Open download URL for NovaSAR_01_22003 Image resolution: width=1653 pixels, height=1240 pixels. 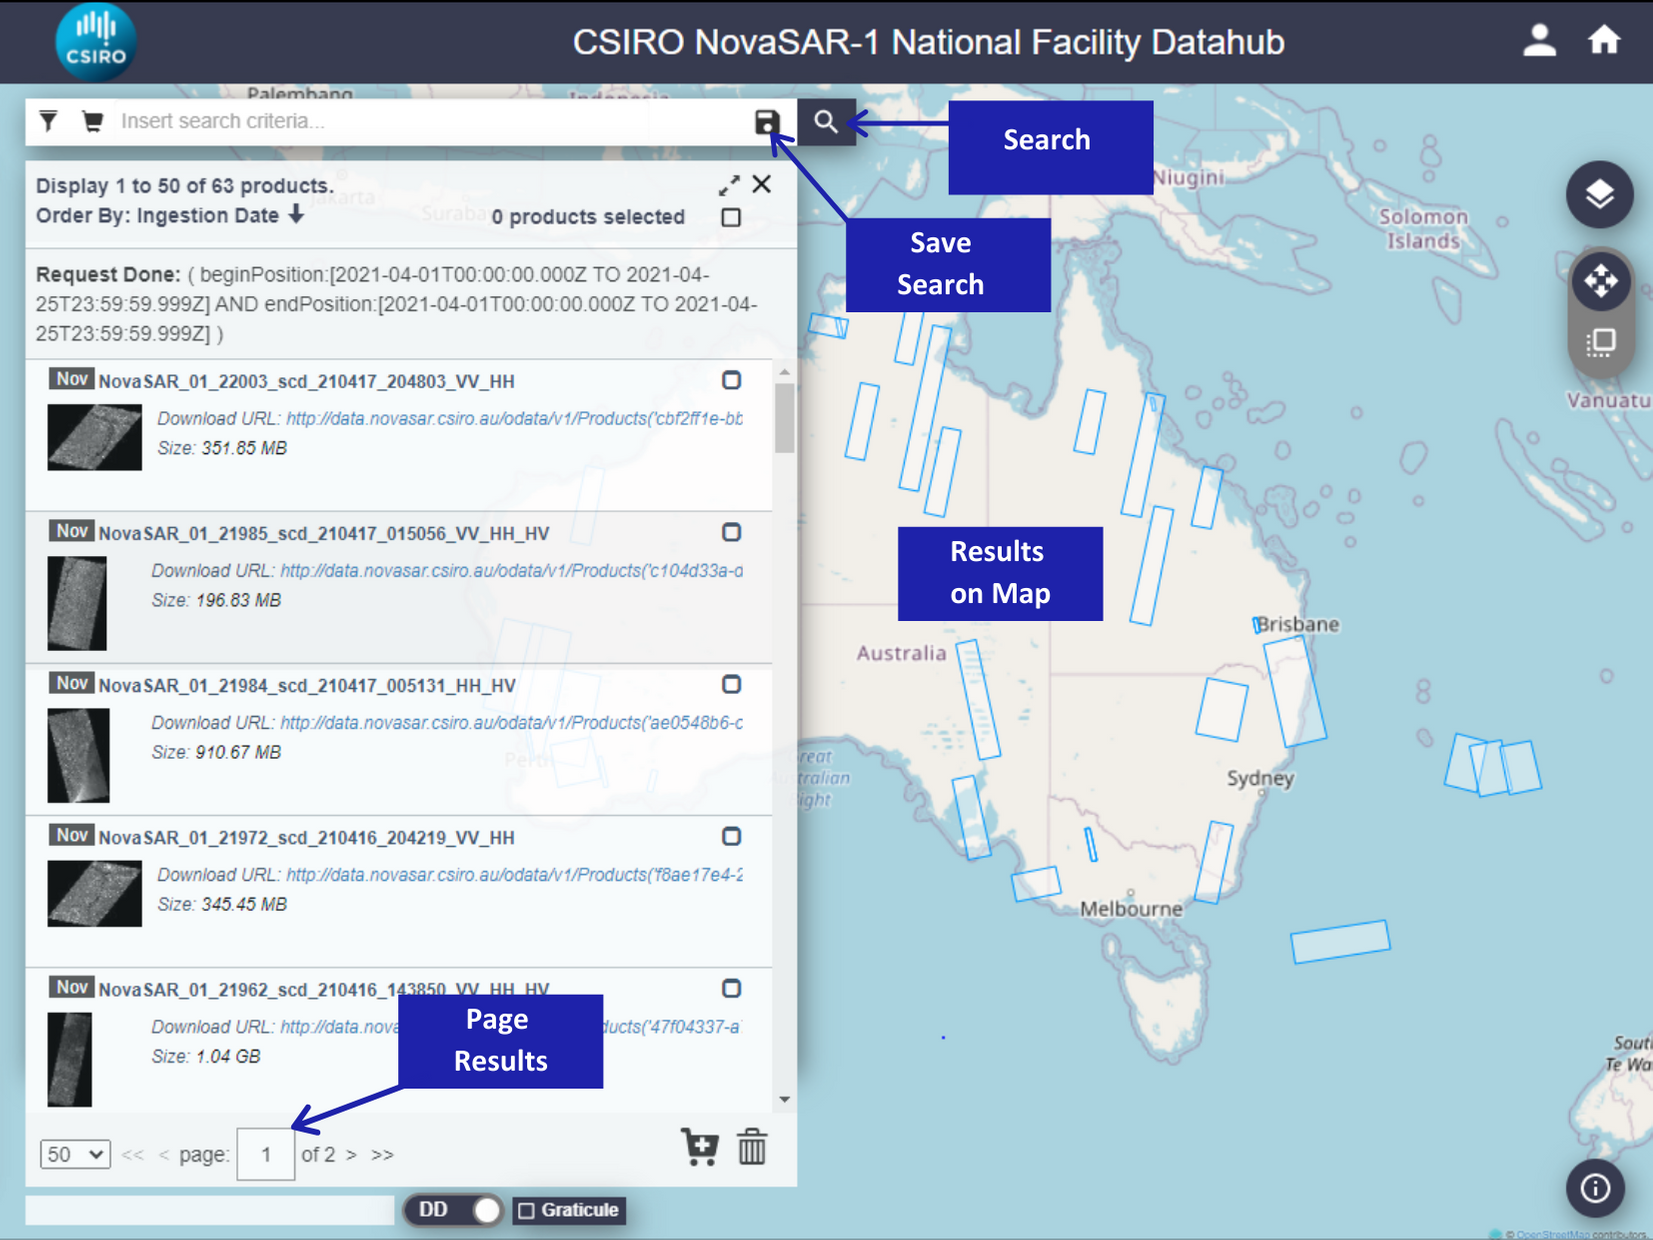[x=514, y=418]
